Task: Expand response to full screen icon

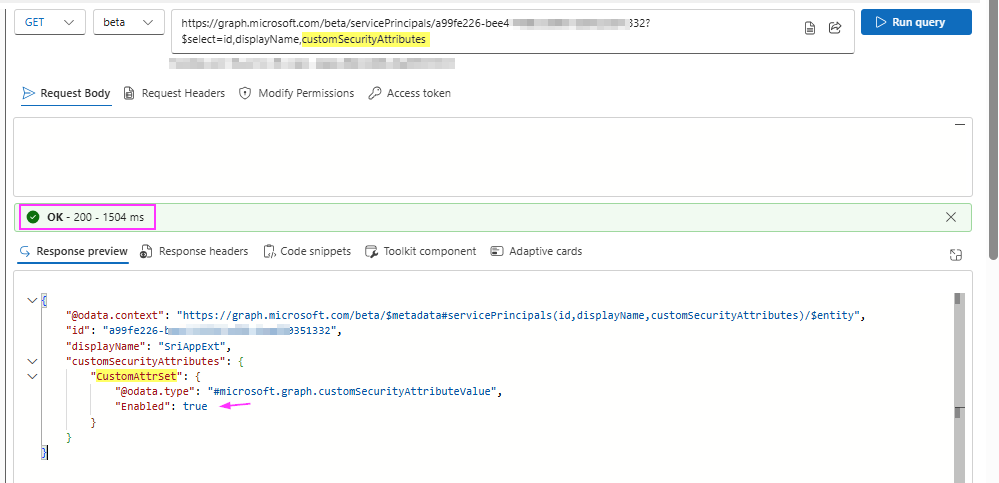Action: click(955, 255)
